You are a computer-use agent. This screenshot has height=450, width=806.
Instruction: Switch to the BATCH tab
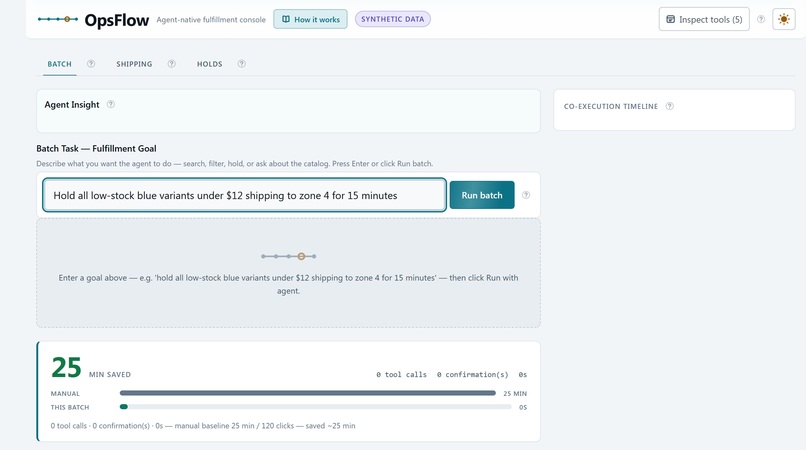60,64
